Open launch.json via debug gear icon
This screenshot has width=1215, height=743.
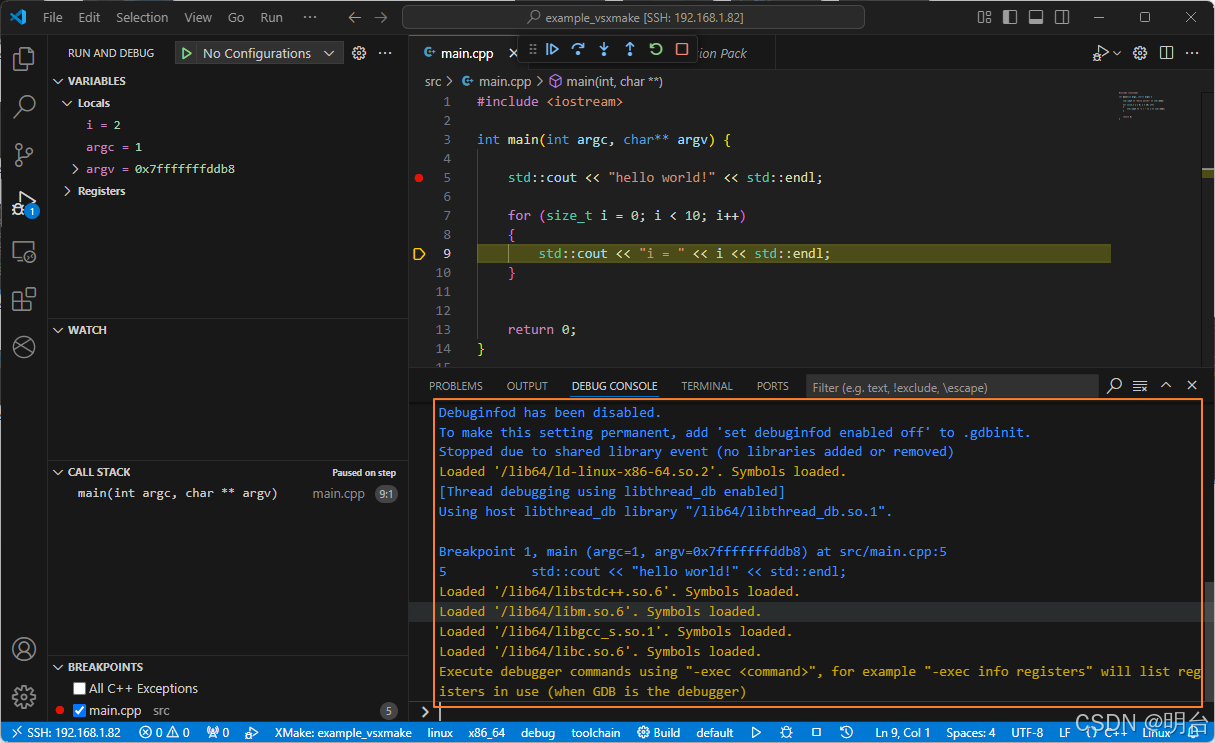359,53
